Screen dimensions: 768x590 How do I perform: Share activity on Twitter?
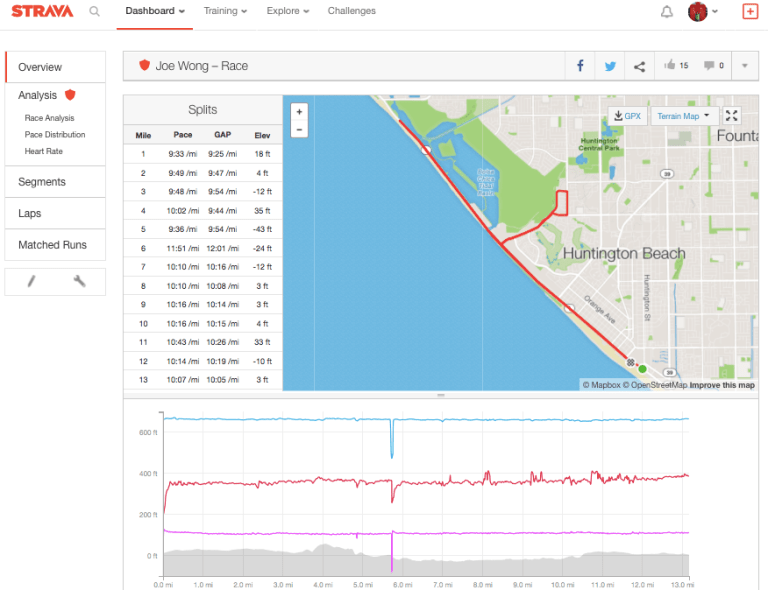point(610,67)
